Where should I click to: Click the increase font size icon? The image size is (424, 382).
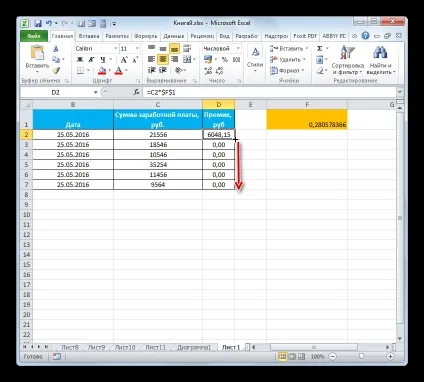click(x=124, y=60)
